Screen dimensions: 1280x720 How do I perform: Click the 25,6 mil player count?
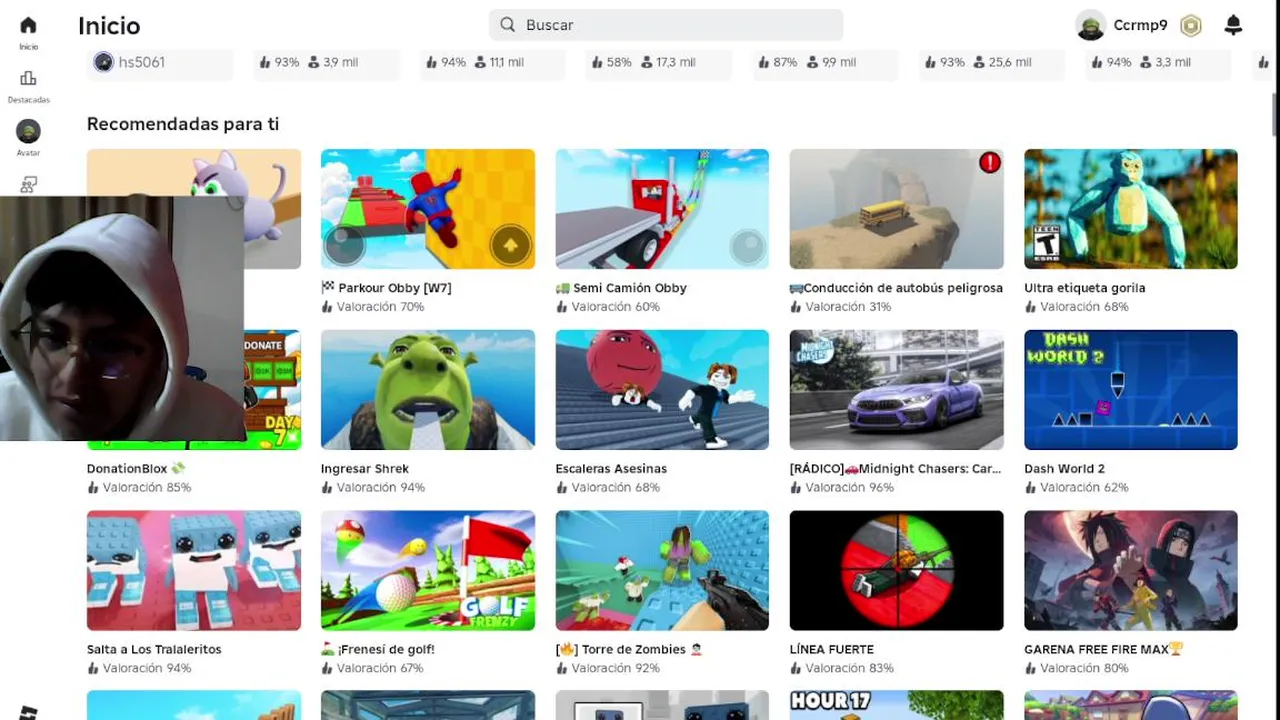(x=1003, y=62)
